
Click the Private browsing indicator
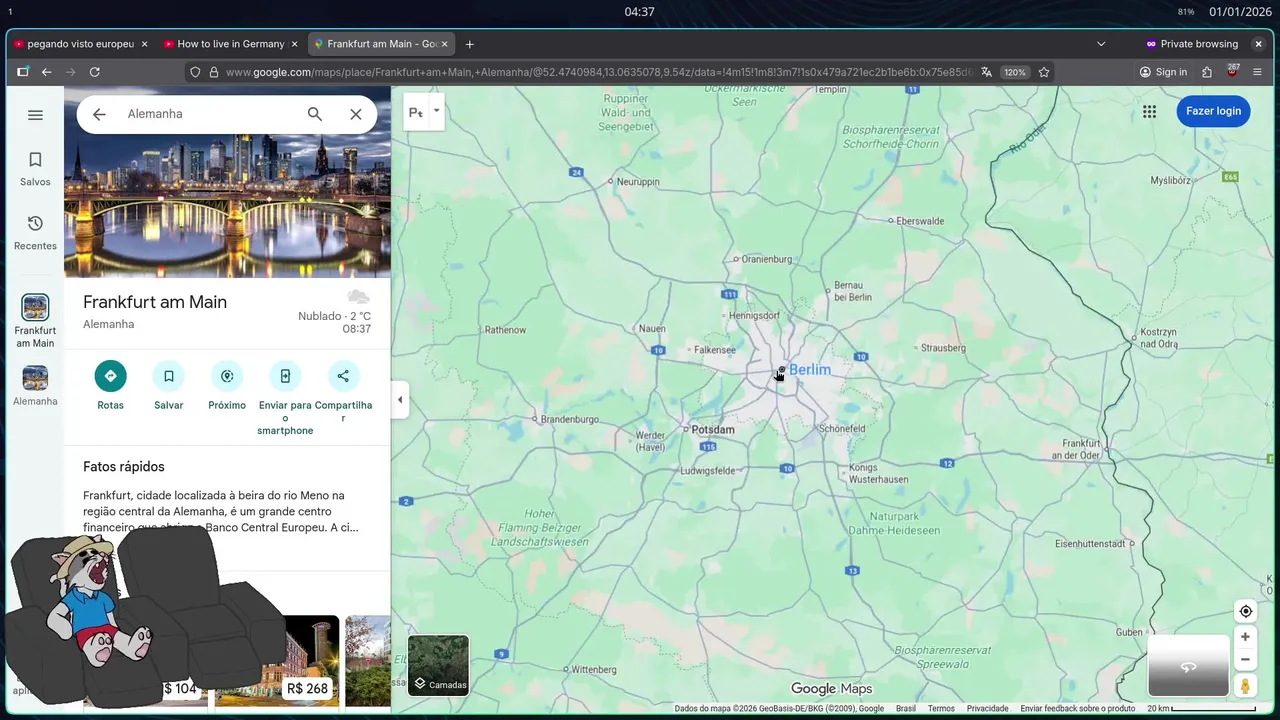pyautogui.click(x=1192, y=44)
